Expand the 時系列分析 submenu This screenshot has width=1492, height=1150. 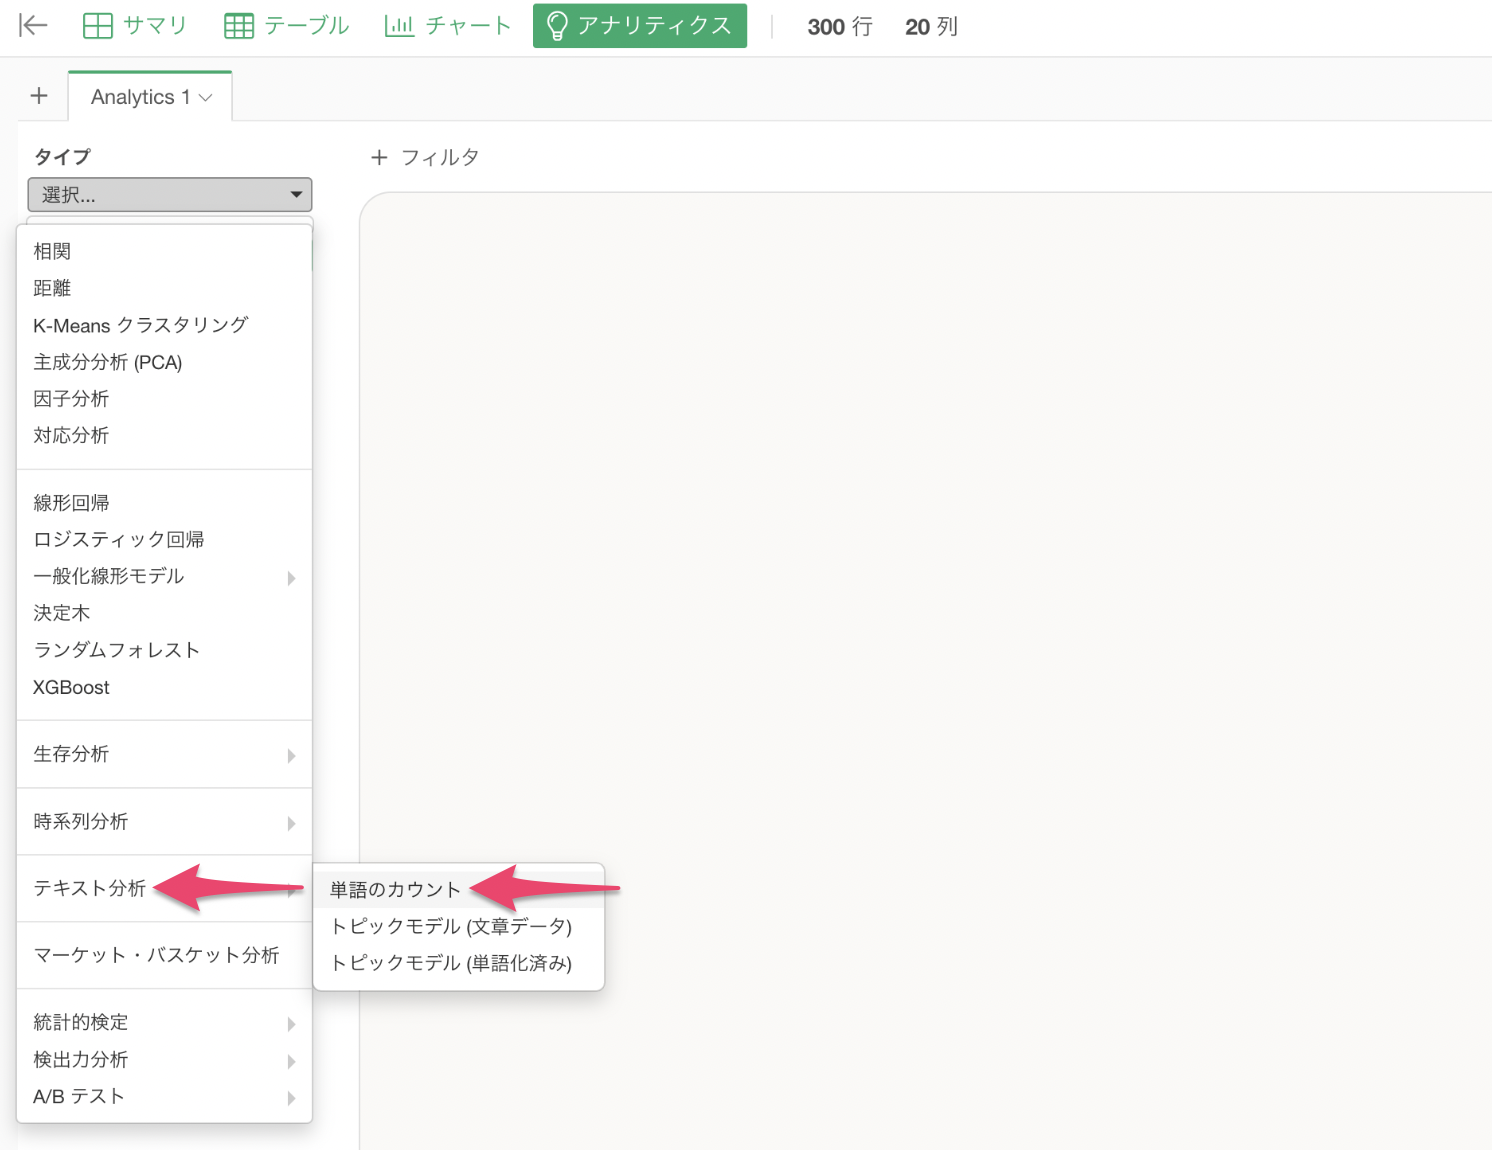164,821
